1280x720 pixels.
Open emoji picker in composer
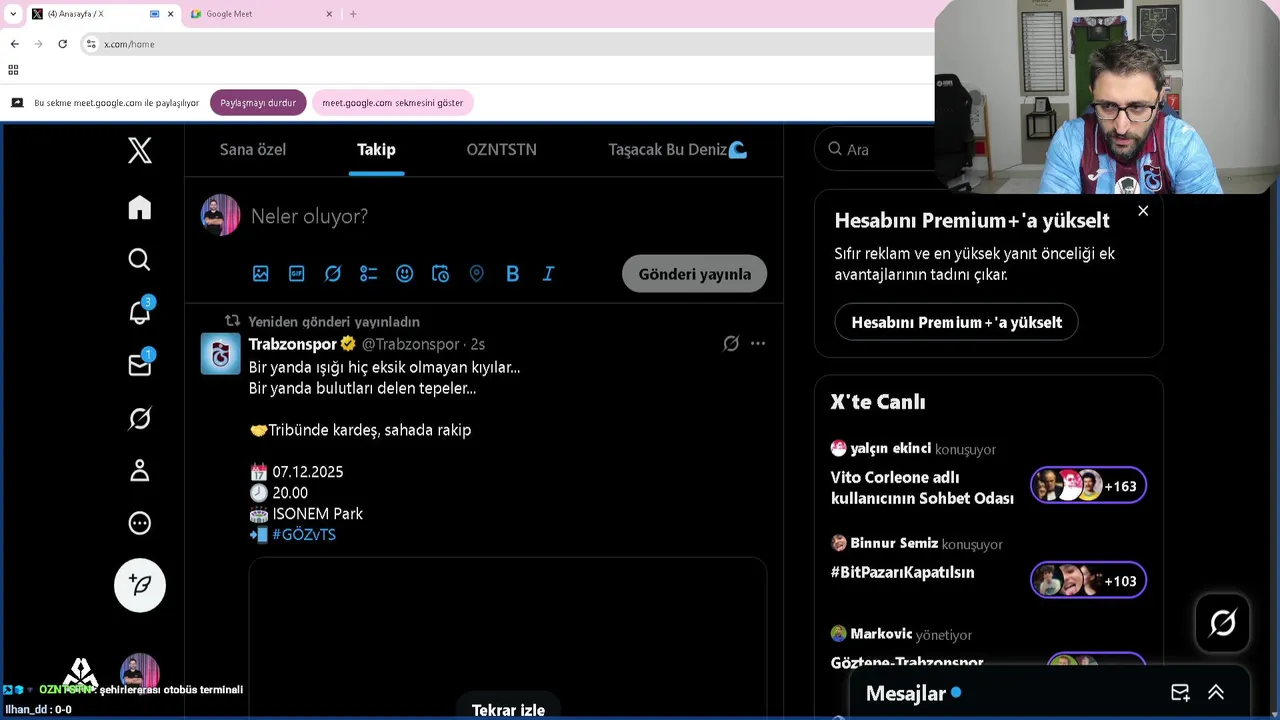(405, 273)
